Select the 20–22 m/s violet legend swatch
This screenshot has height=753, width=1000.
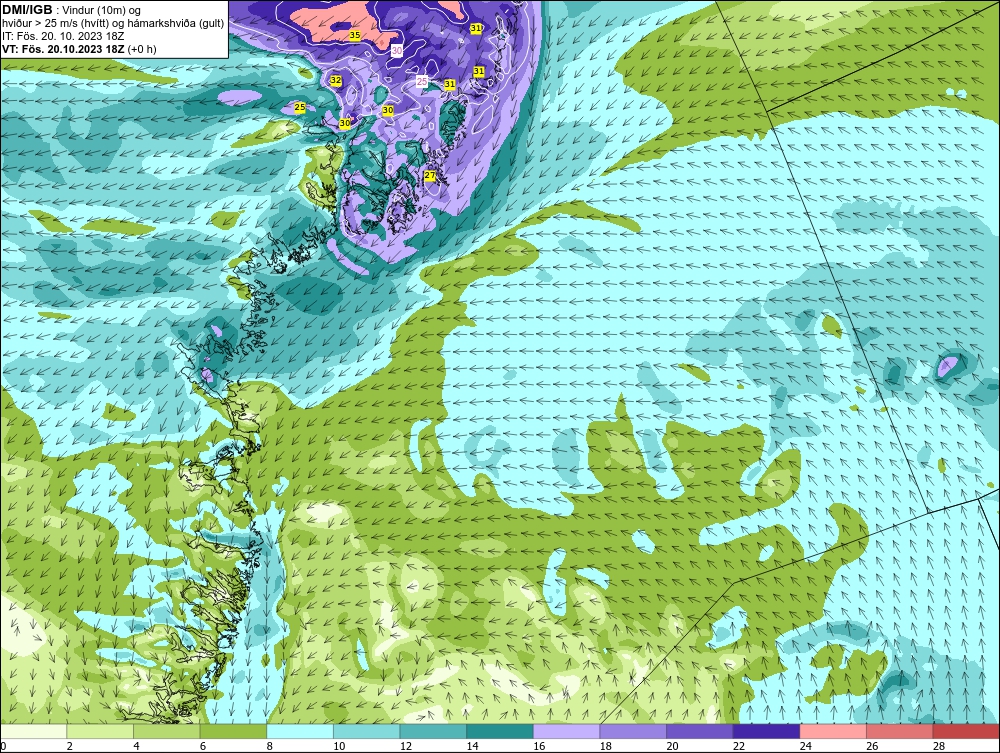(700, 731)
